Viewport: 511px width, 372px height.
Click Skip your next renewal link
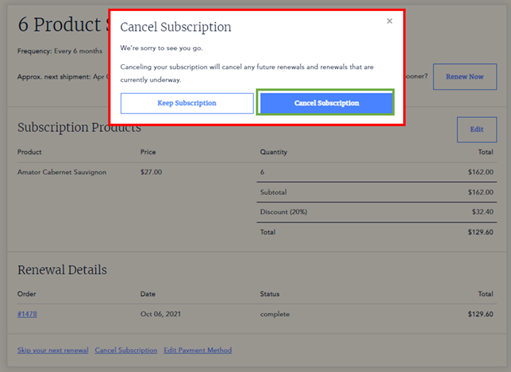coord(53,350)
